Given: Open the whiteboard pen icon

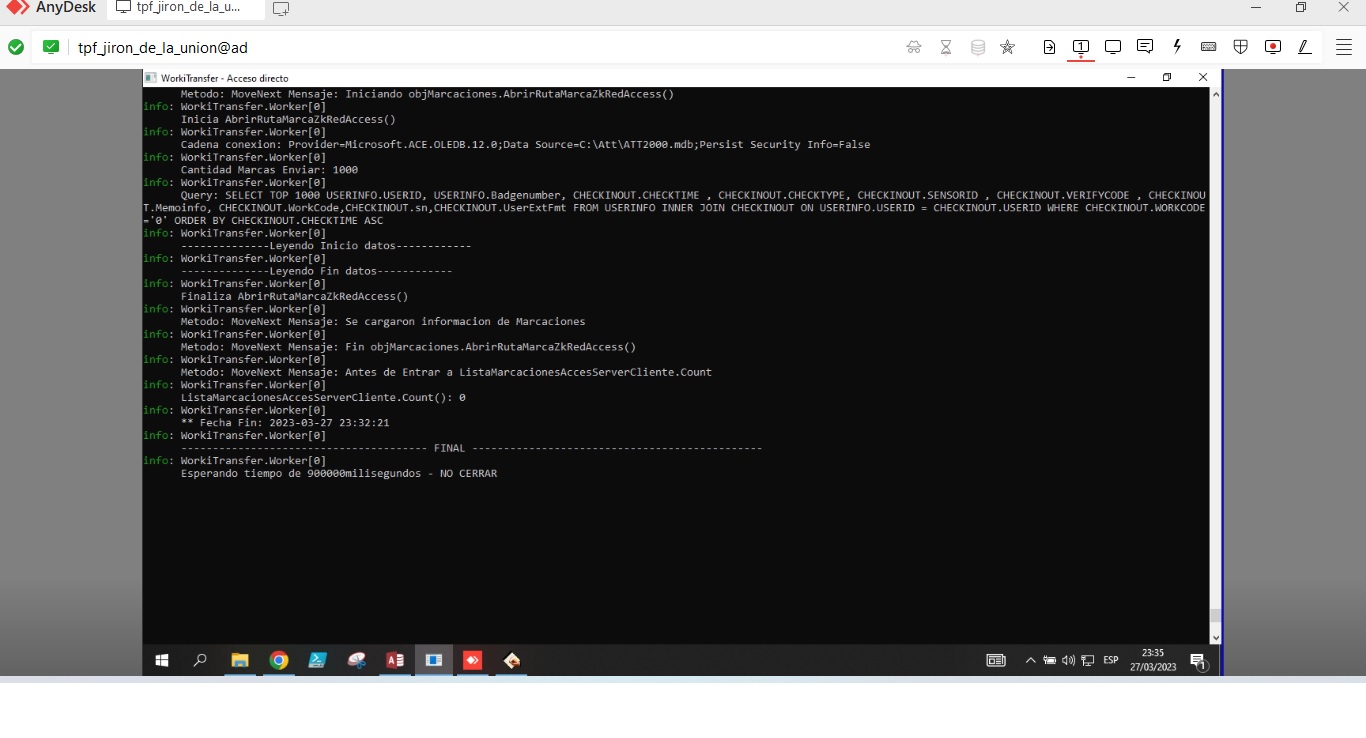Looking at the screenshot, I should (1304, 47).
